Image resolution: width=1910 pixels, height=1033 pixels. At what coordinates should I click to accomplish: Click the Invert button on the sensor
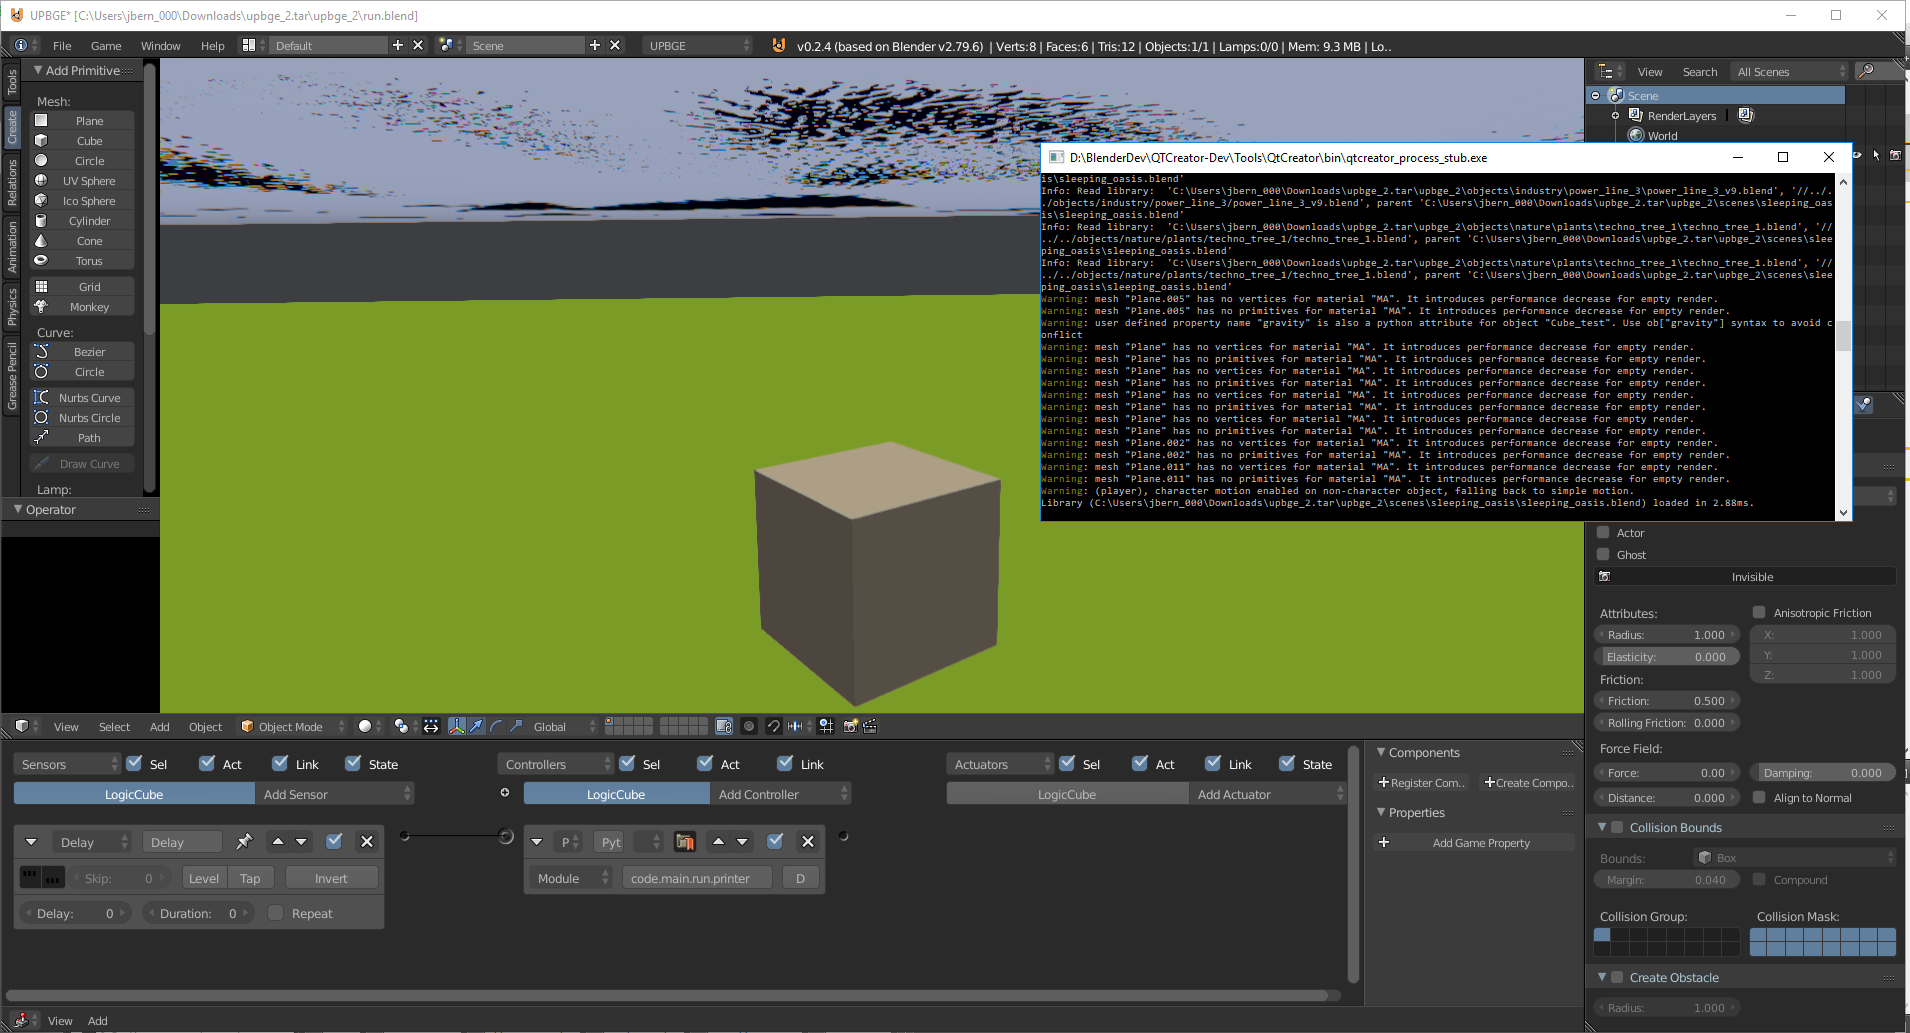(331, 877)
